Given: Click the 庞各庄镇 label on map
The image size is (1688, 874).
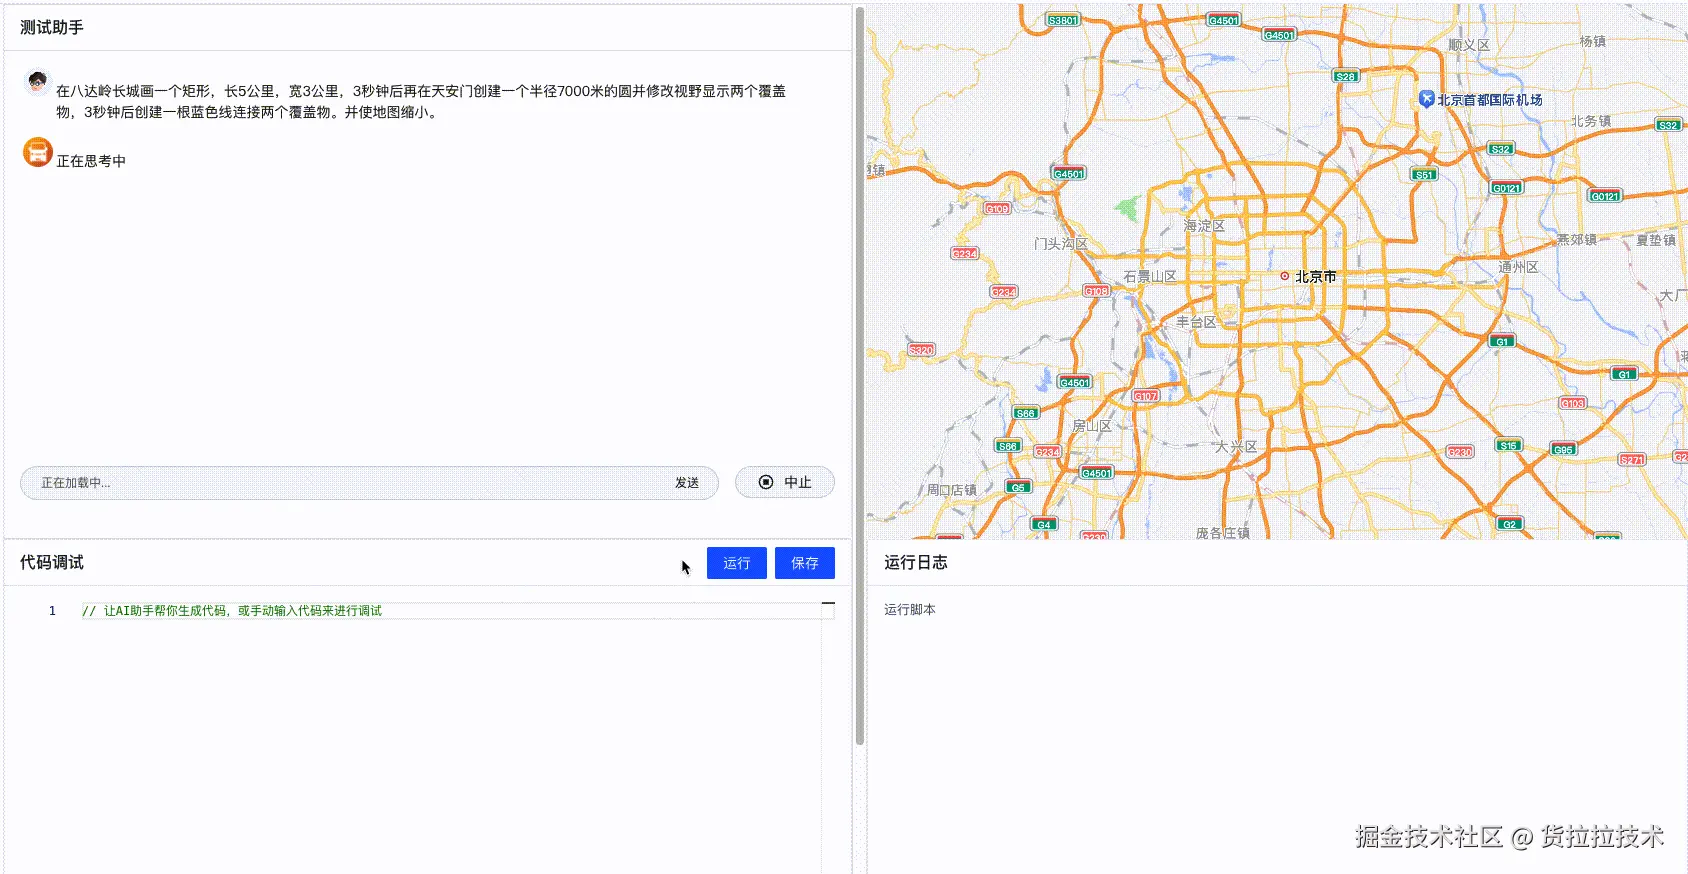Looking at the screenshot, I should 1223,533.
